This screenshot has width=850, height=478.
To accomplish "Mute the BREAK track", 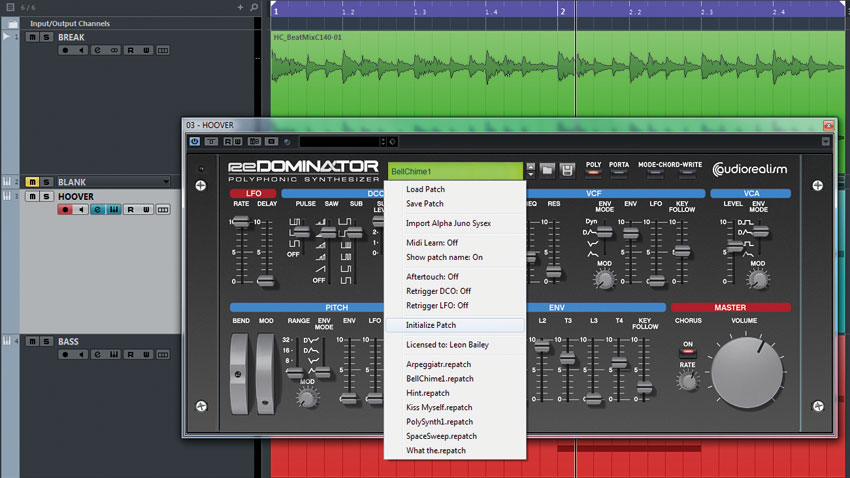I will click(32, 37).
